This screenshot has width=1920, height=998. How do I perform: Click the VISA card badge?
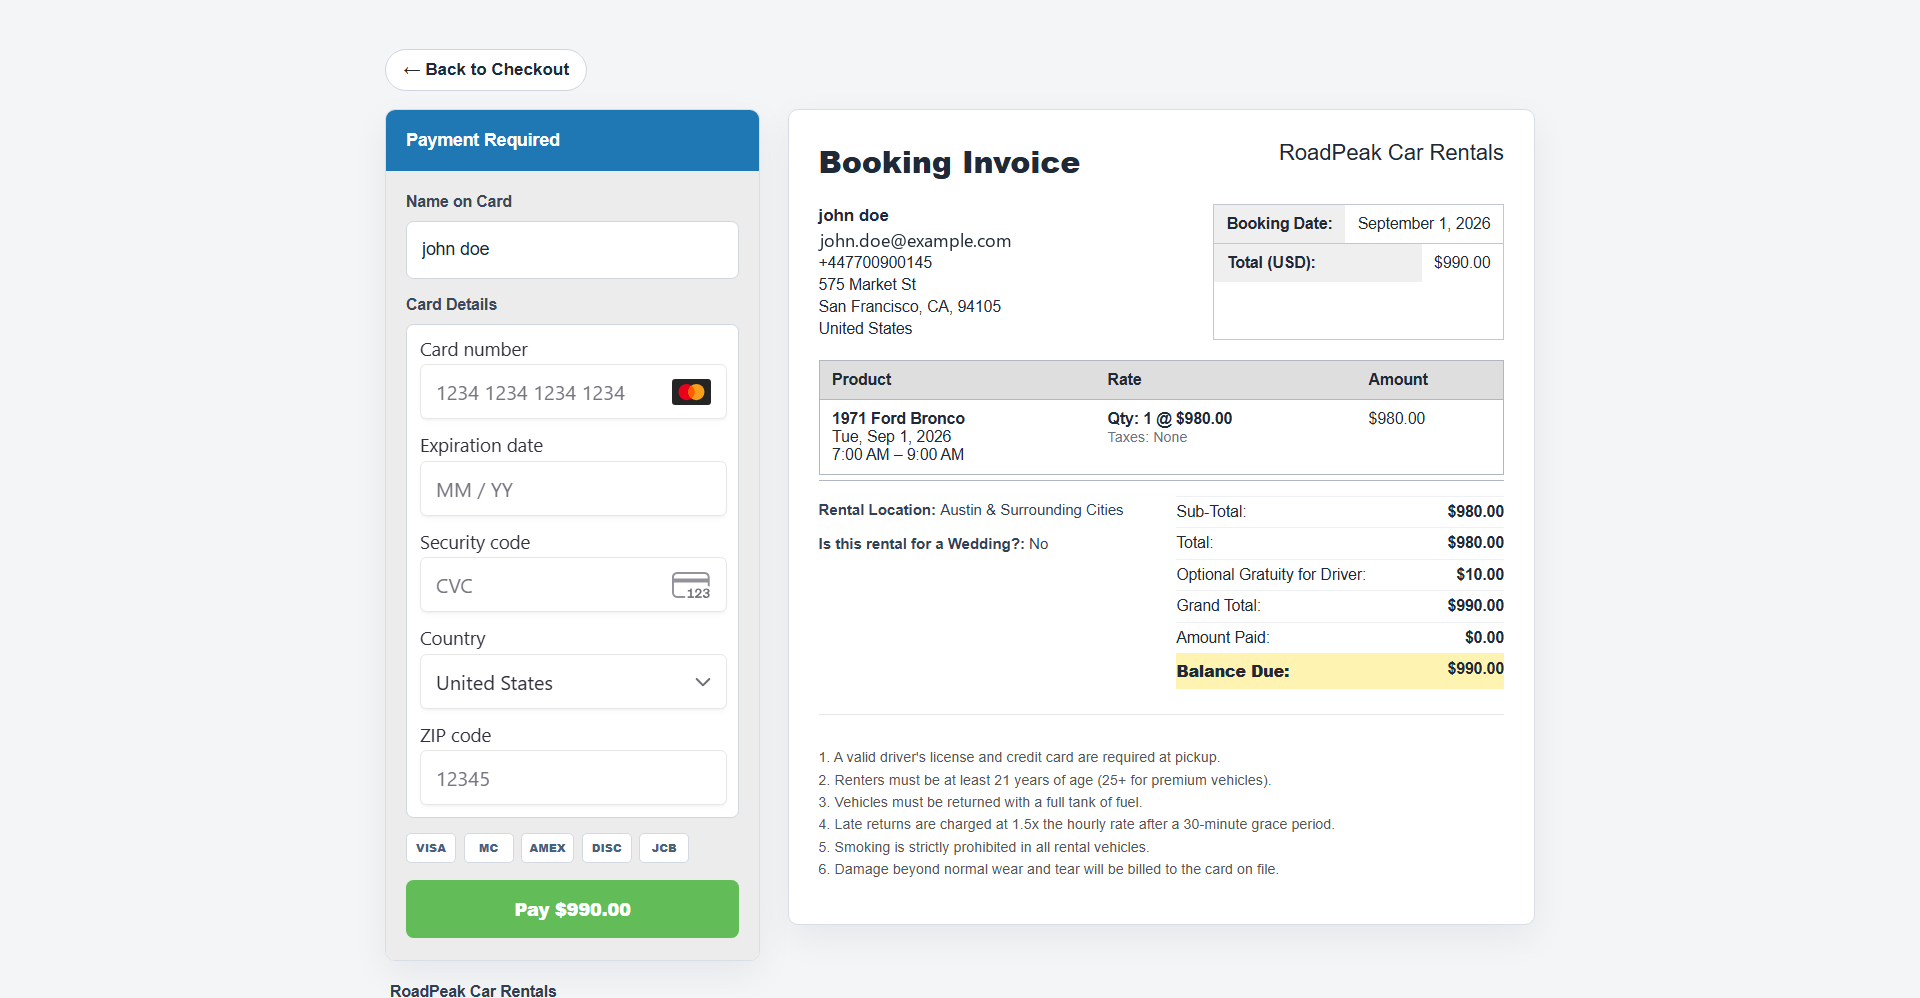pos(431,848)
